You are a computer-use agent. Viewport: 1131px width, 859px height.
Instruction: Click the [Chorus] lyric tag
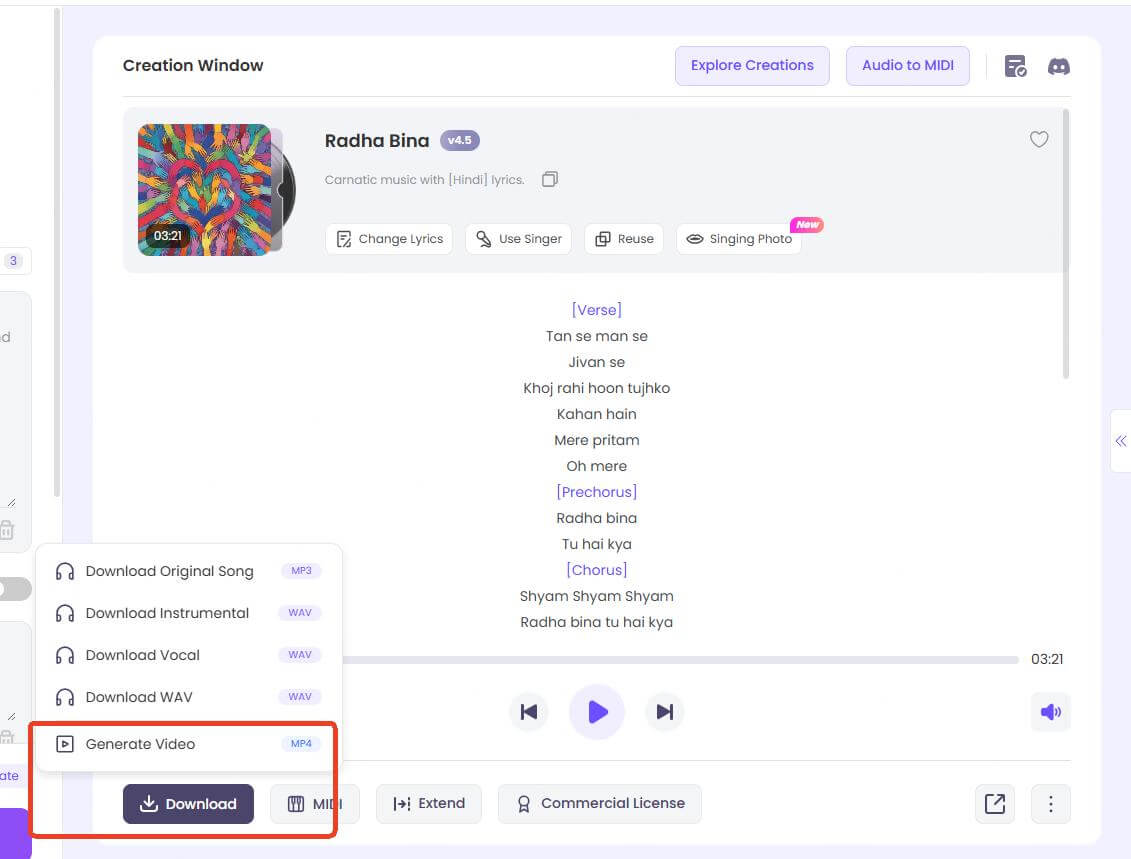tap(597, 570)
